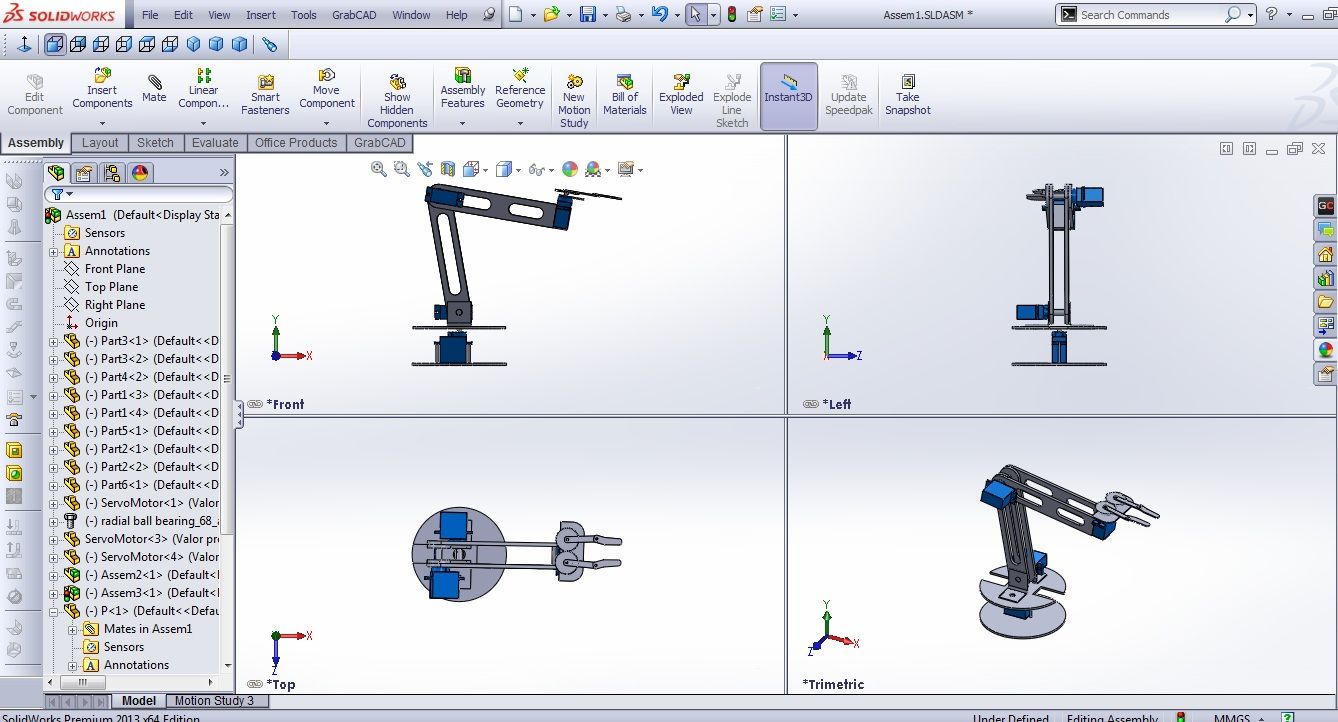Select the Take Snapshot tool

[907, 90]
